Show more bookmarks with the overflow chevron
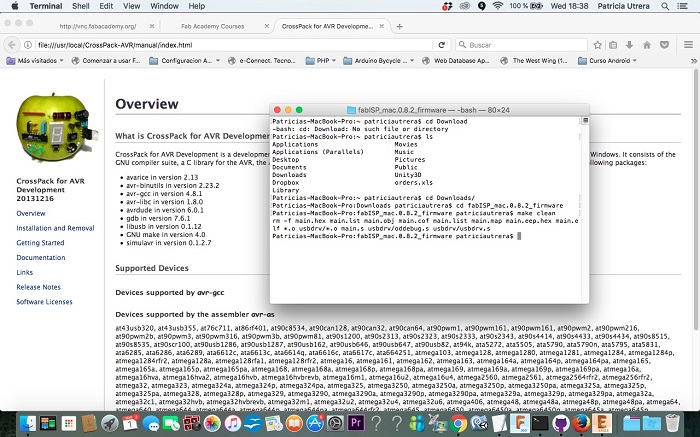The width and height of the screenshot is (700, 437). (x=694, y=61)
